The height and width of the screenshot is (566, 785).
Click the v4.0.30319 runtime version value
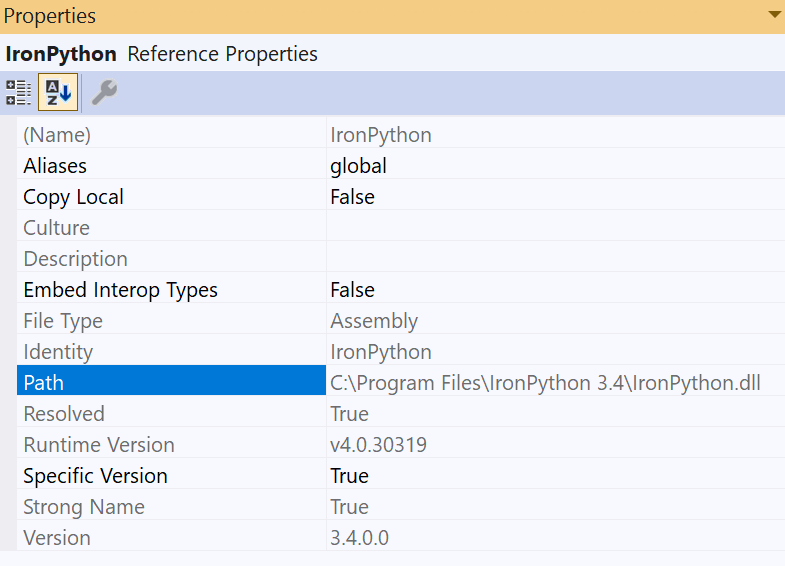coord(378,445)
